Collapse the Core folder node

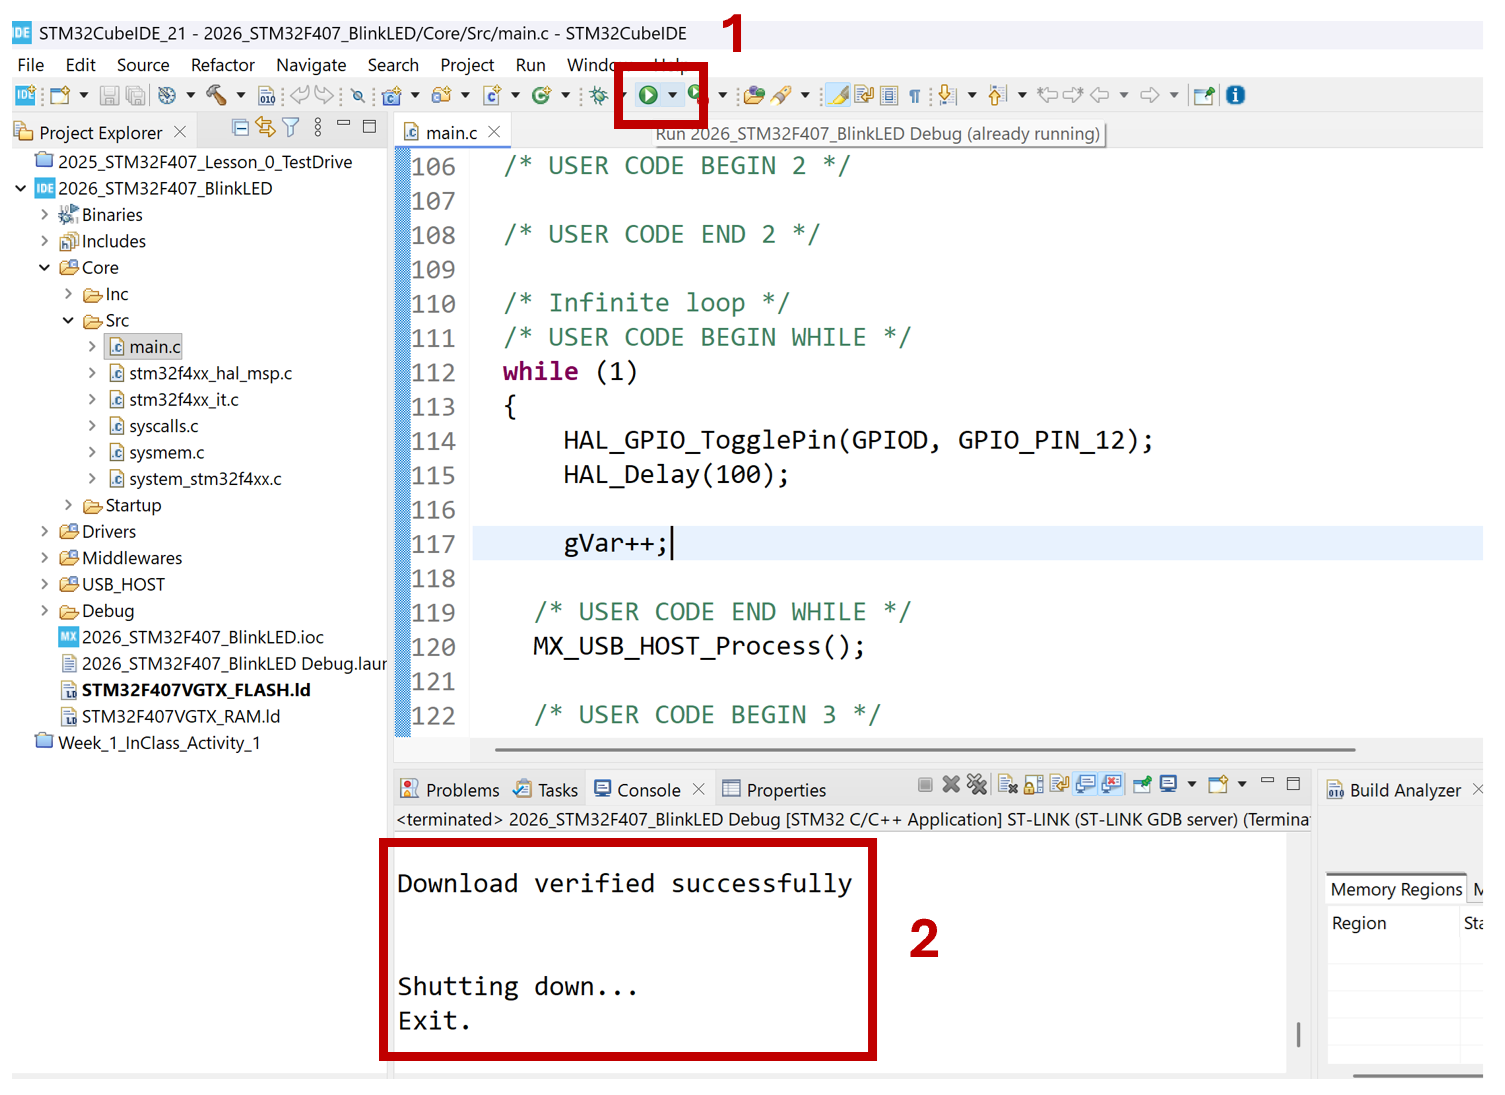click(44, 267)
